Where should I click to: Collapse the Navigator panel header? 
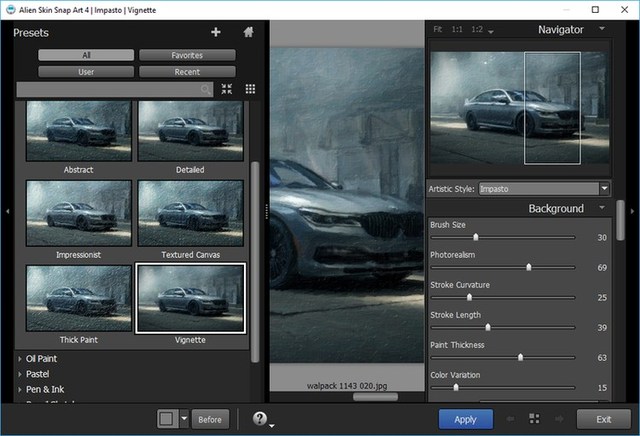click(602, 30)
